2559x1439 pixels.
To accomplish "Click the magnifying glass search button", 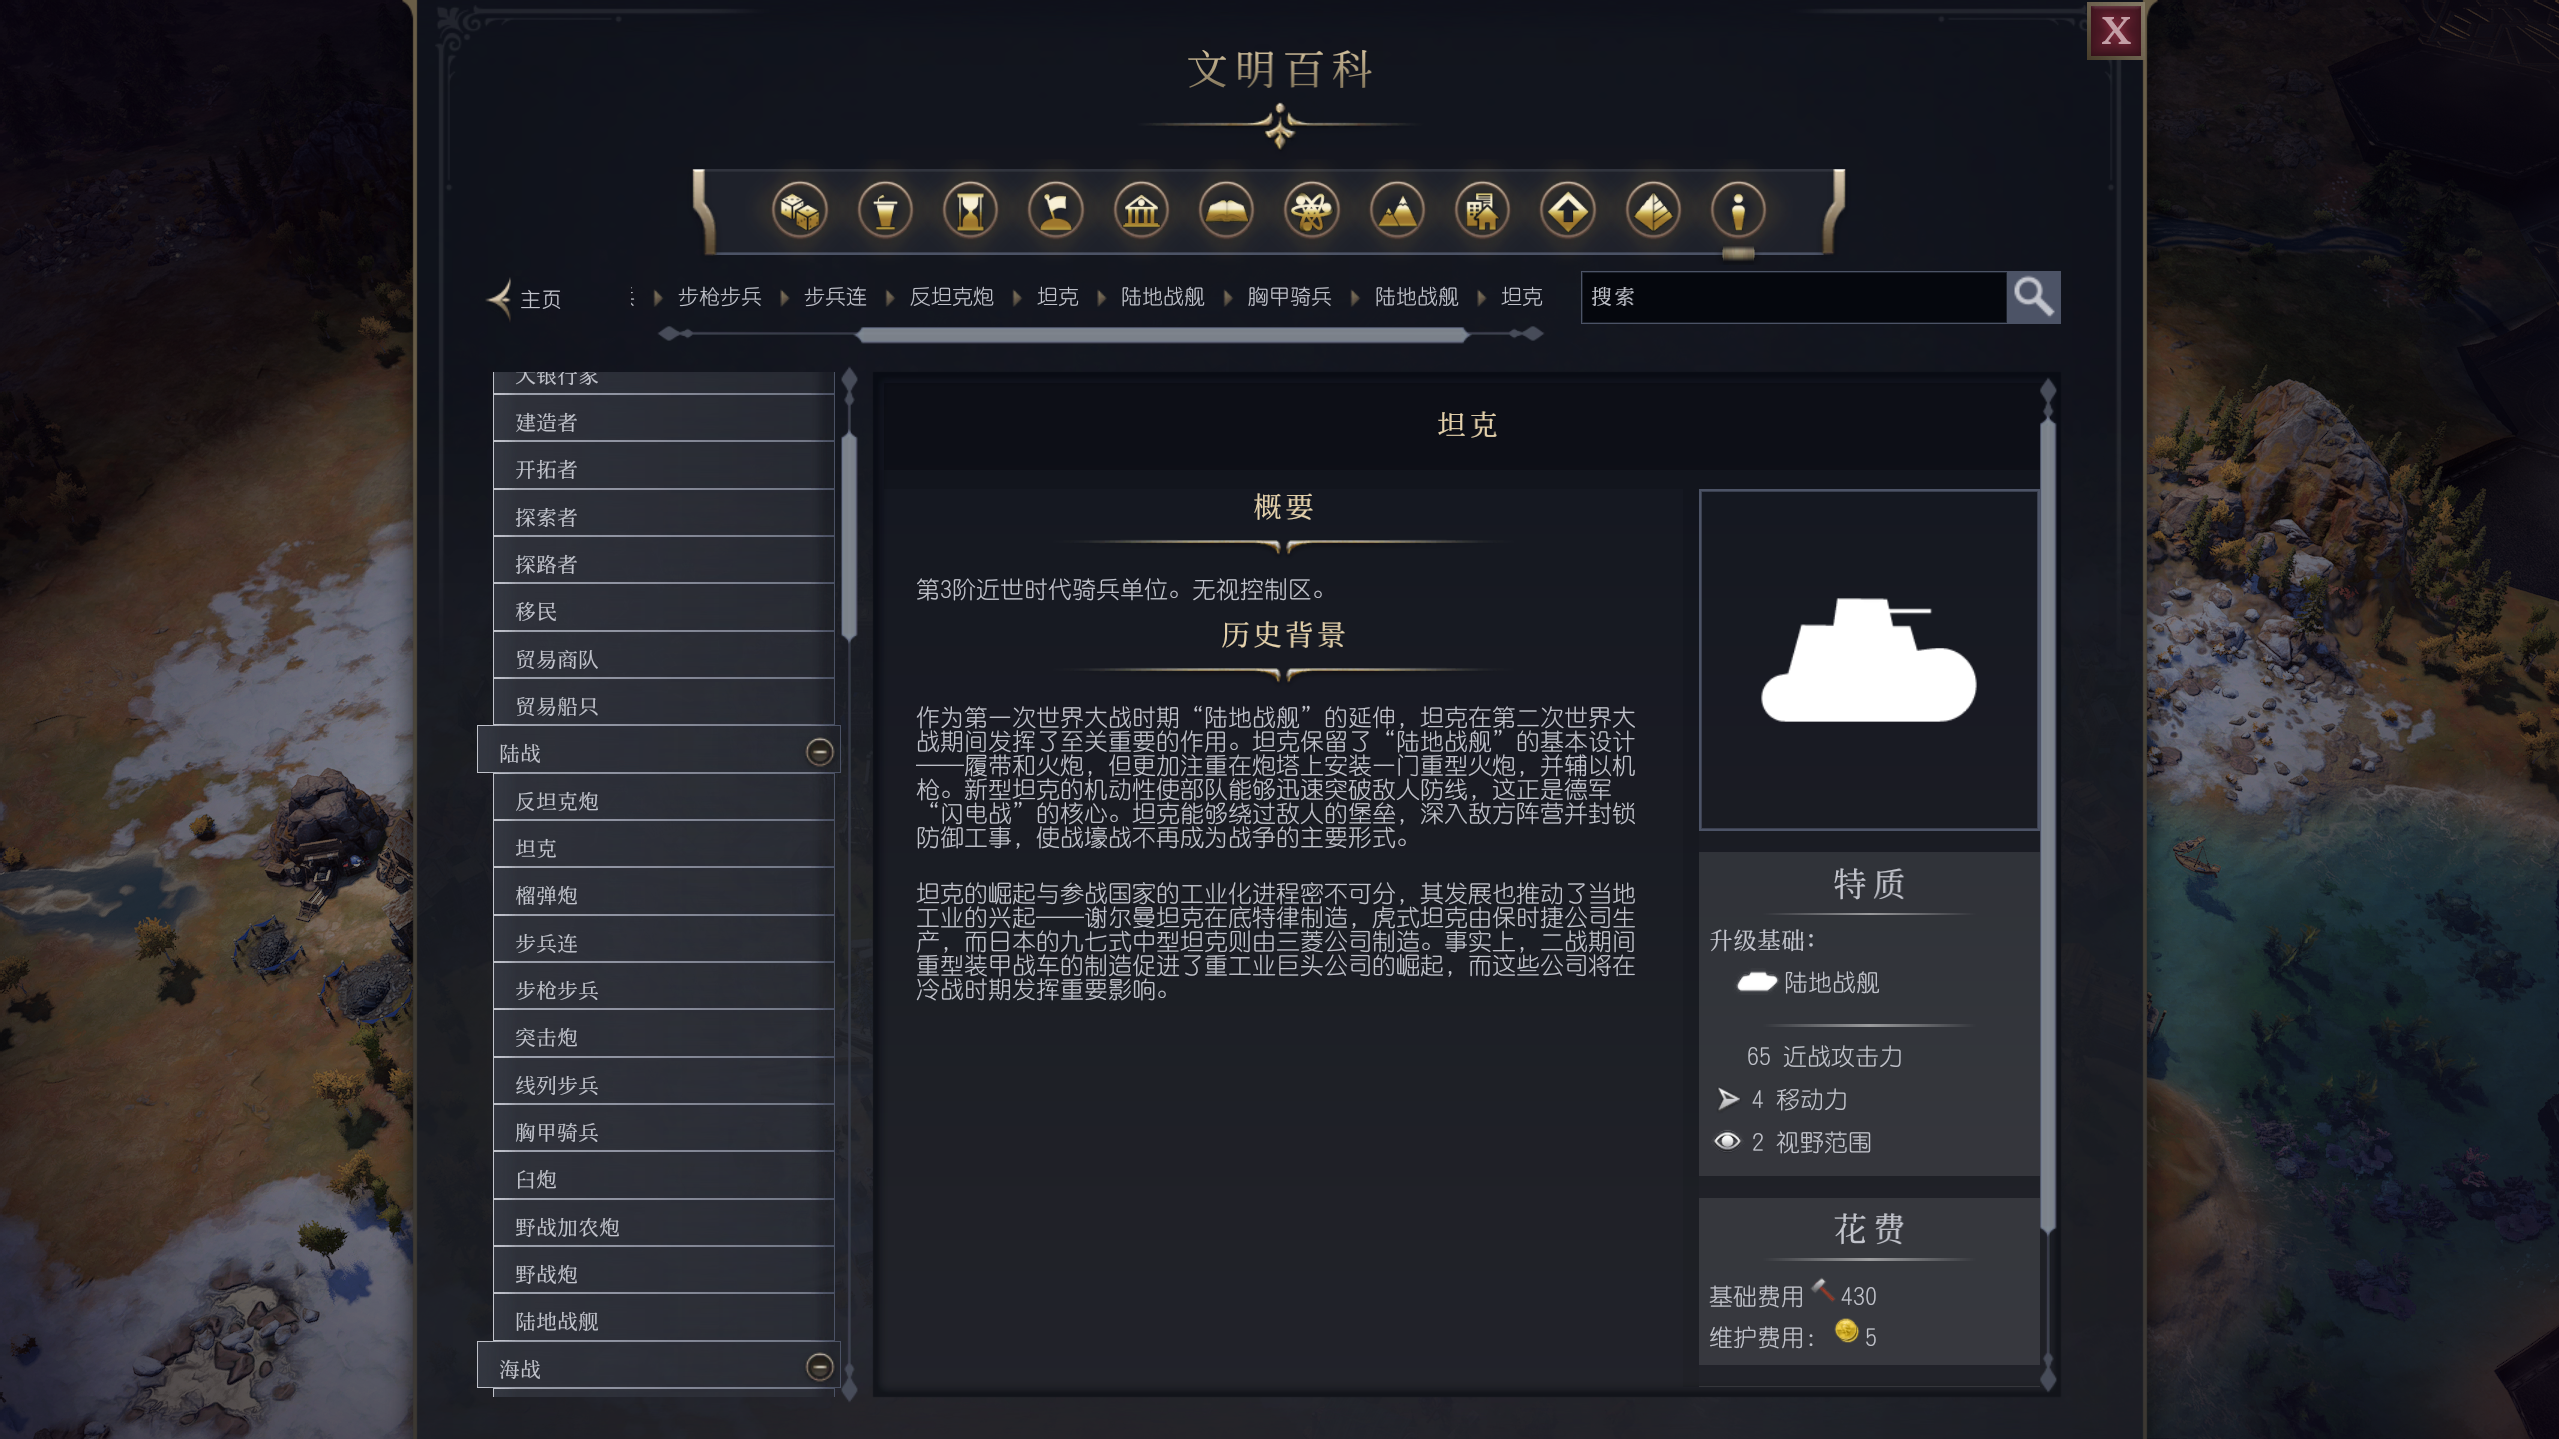I will tap(2033, 297).
